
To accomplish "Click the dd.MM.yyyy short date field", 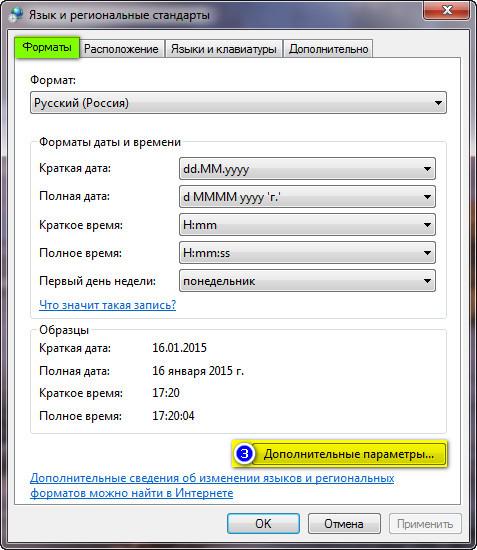I will click(307, 169).
